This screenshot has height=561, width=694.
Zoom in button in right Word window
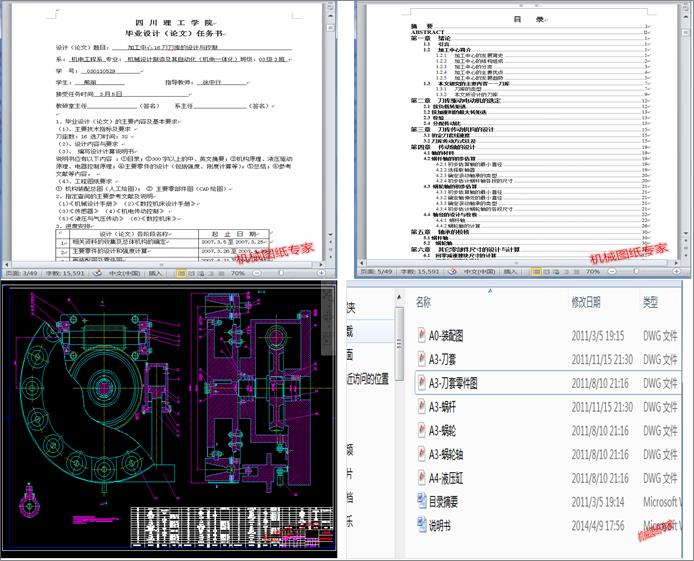[676, 271]
